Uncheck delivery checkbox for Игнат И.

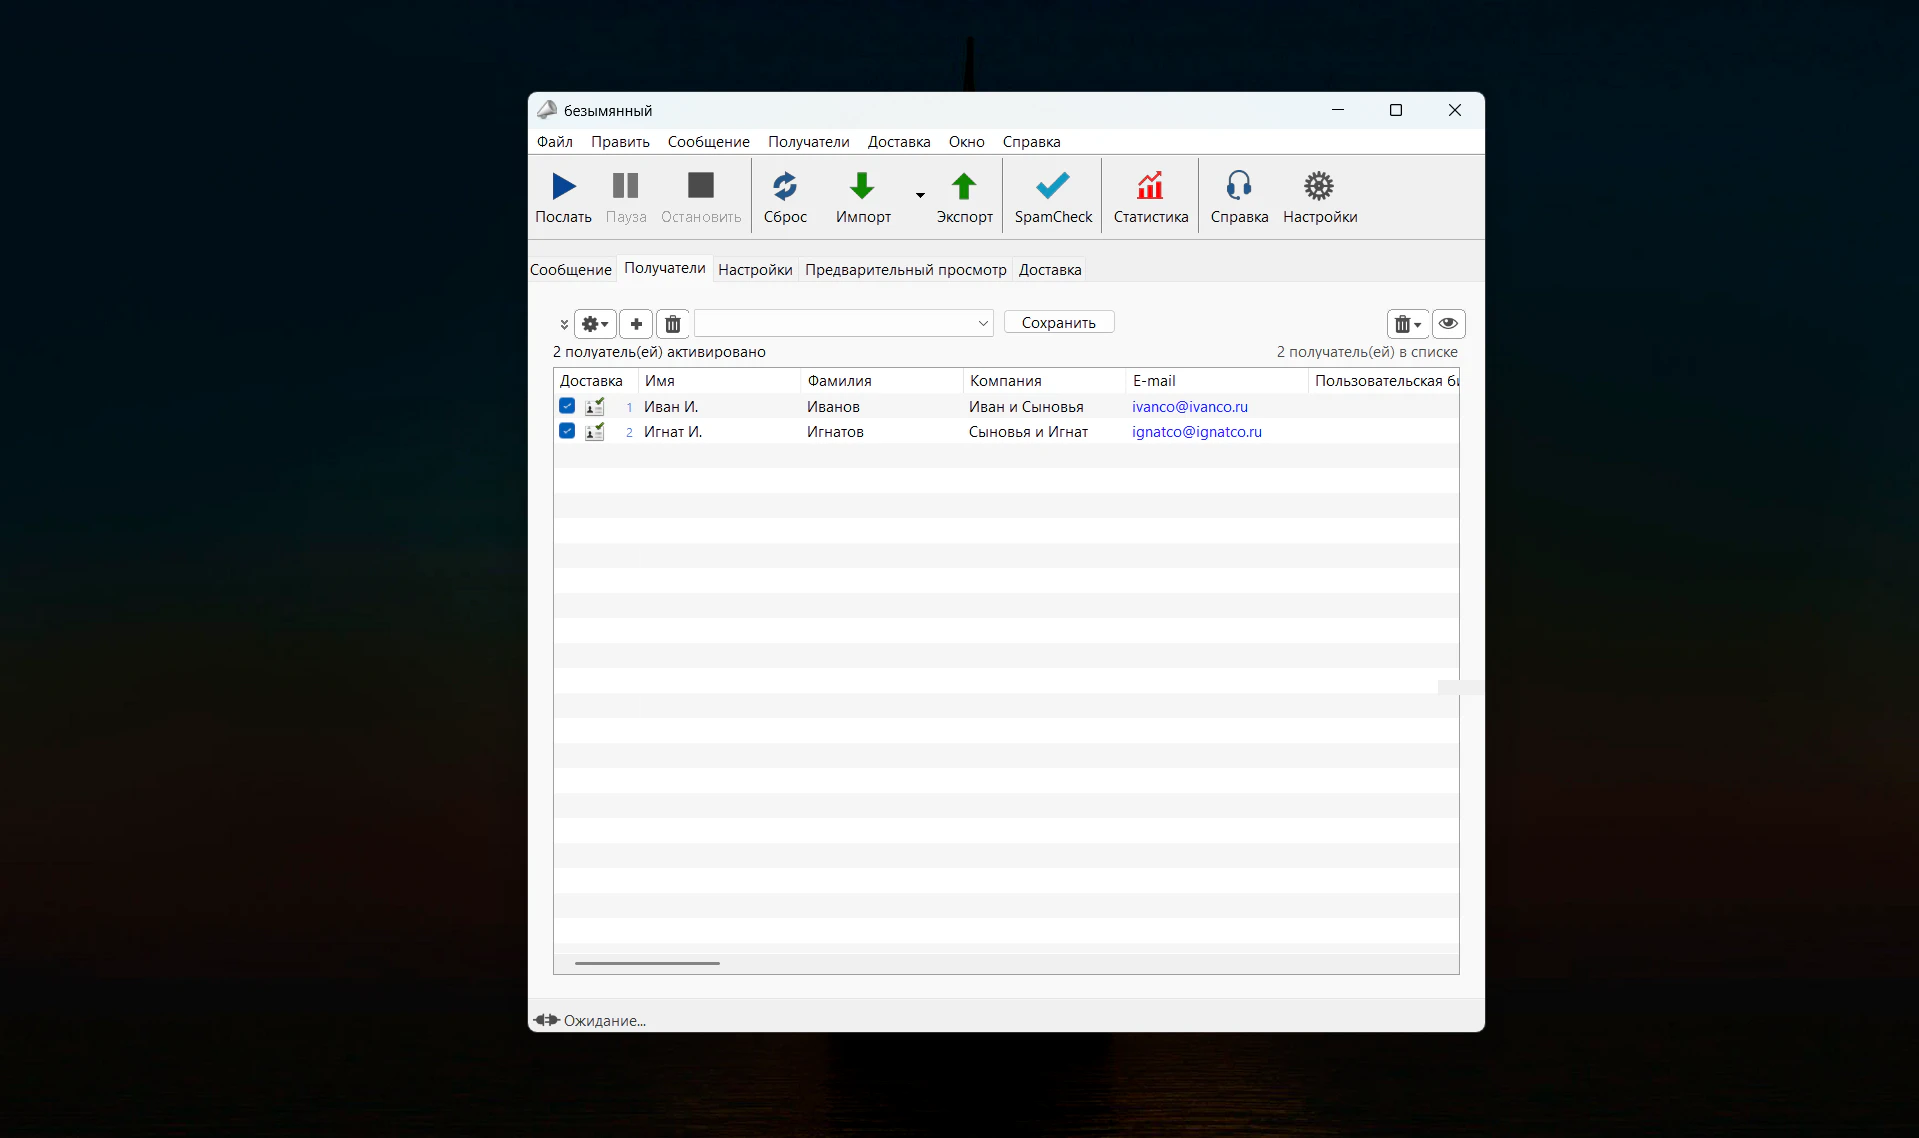567,431
